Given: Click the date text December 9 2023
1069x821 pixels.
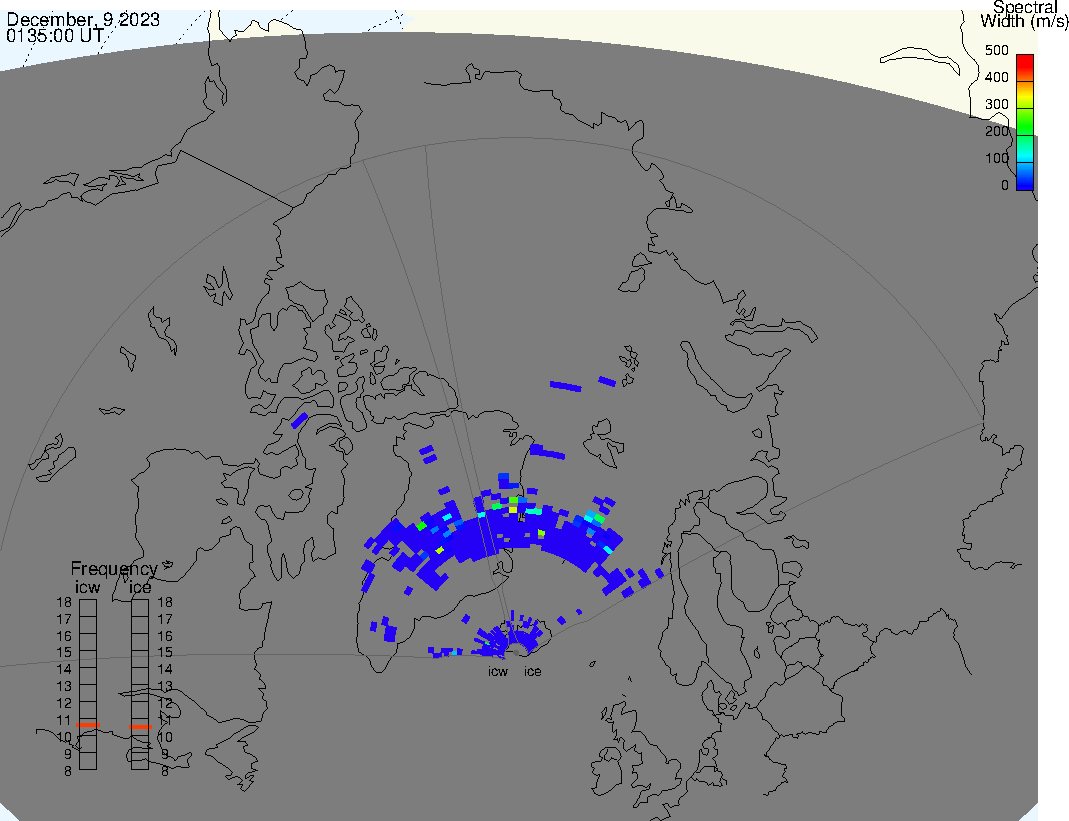Looking at the screenshot, I should 83,19.
